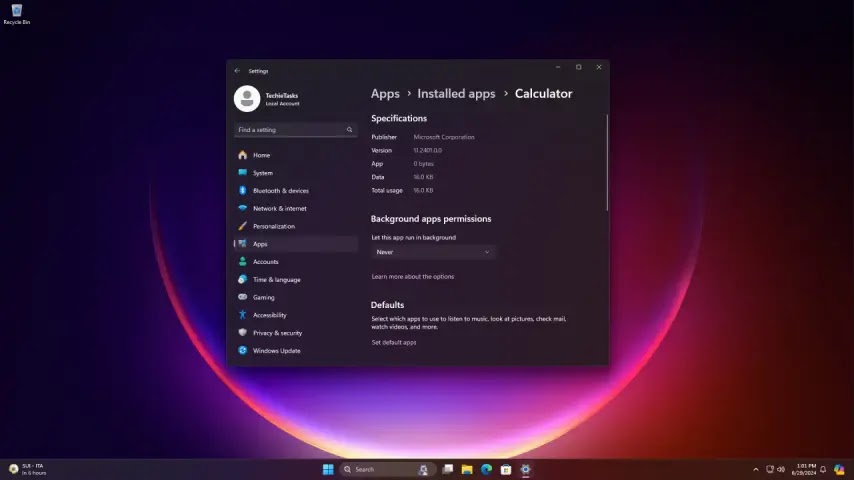Click the Windows Update icon
The width and height of the screenshot is (854, 480).
242,350
